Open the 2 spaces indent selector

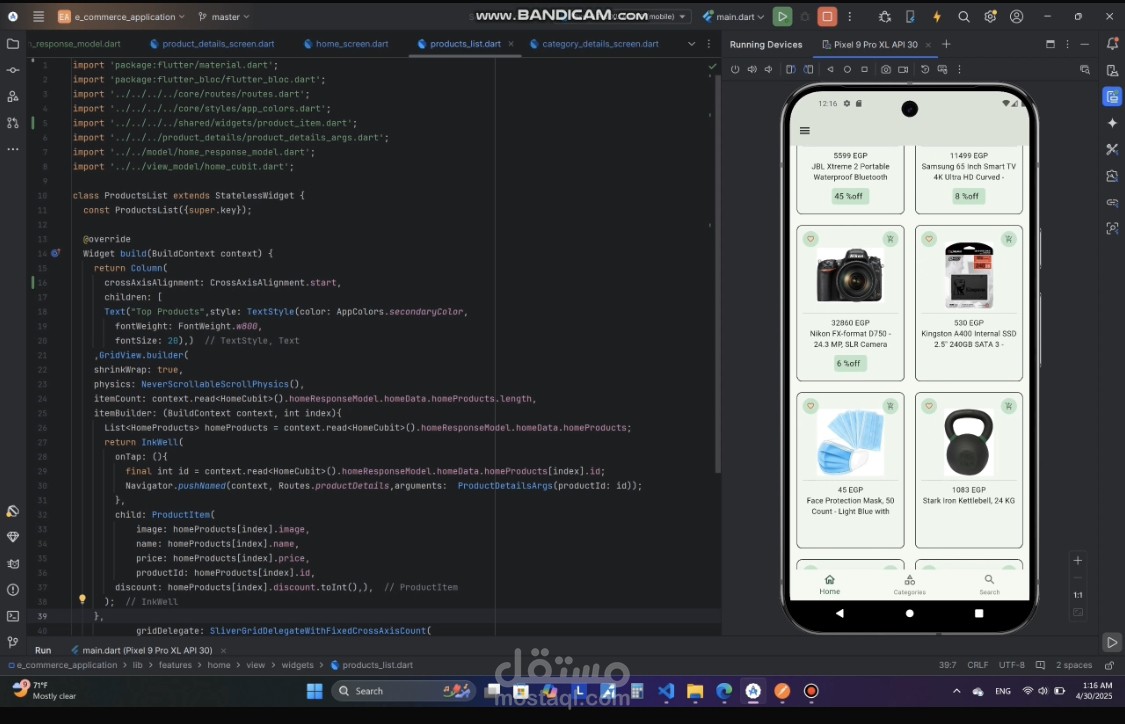coord(1073,665)
